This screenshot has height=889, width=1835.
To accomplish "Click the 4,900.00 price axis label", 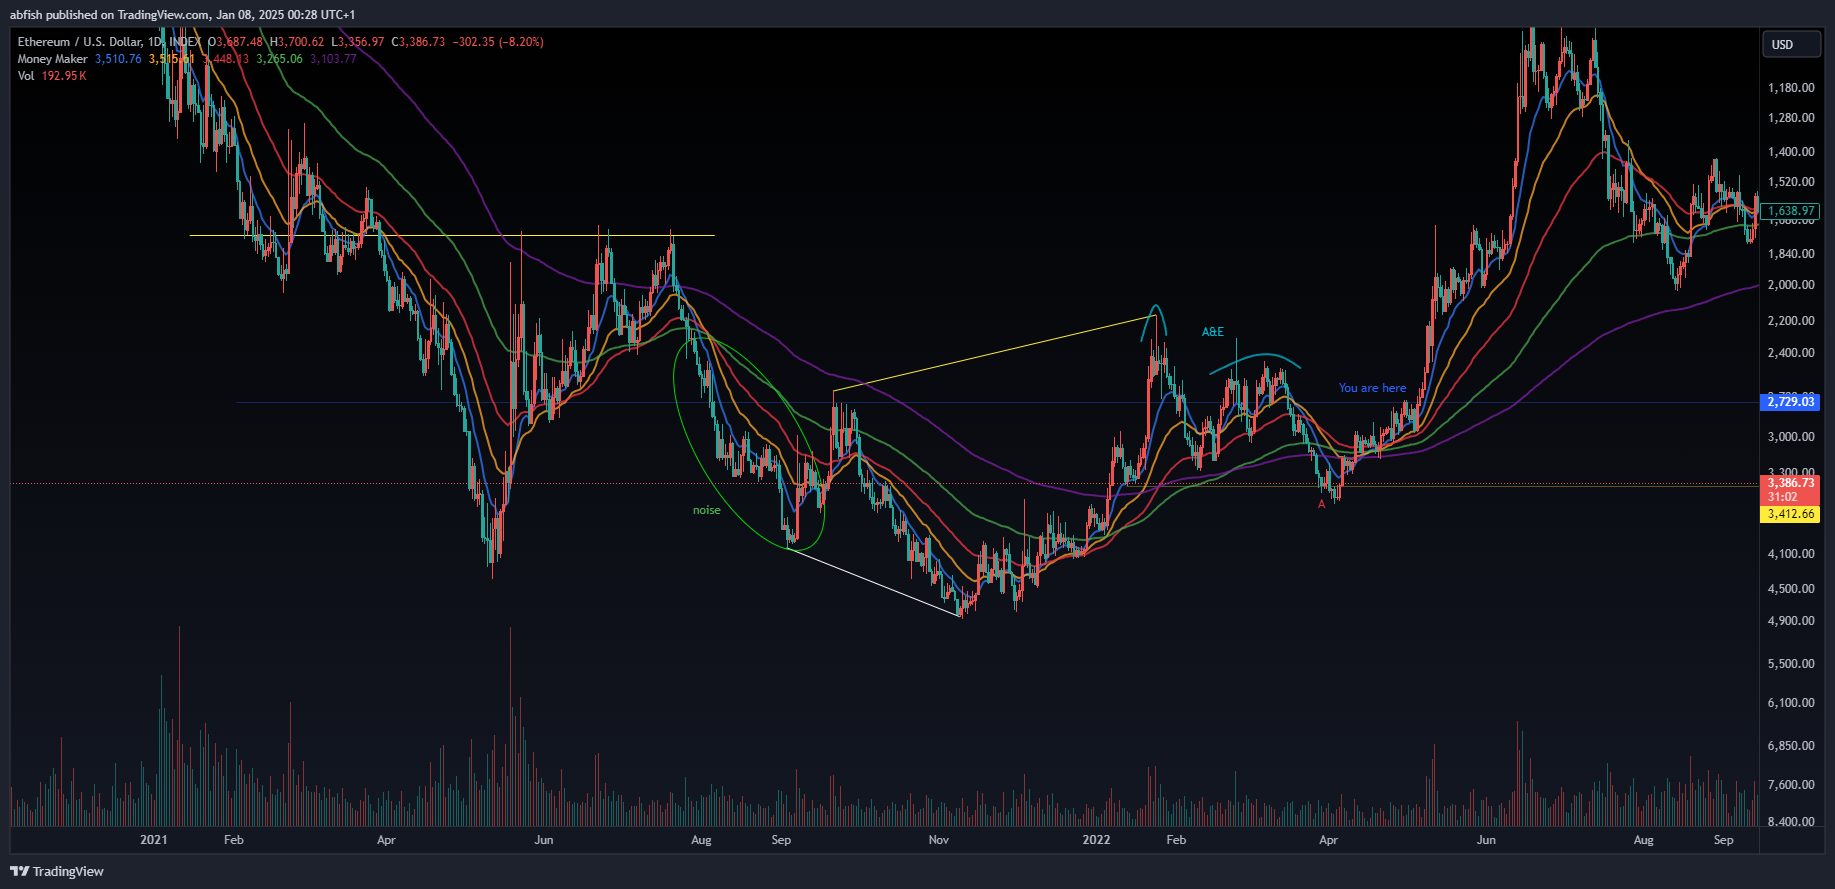I will (x=1791, y=621).
